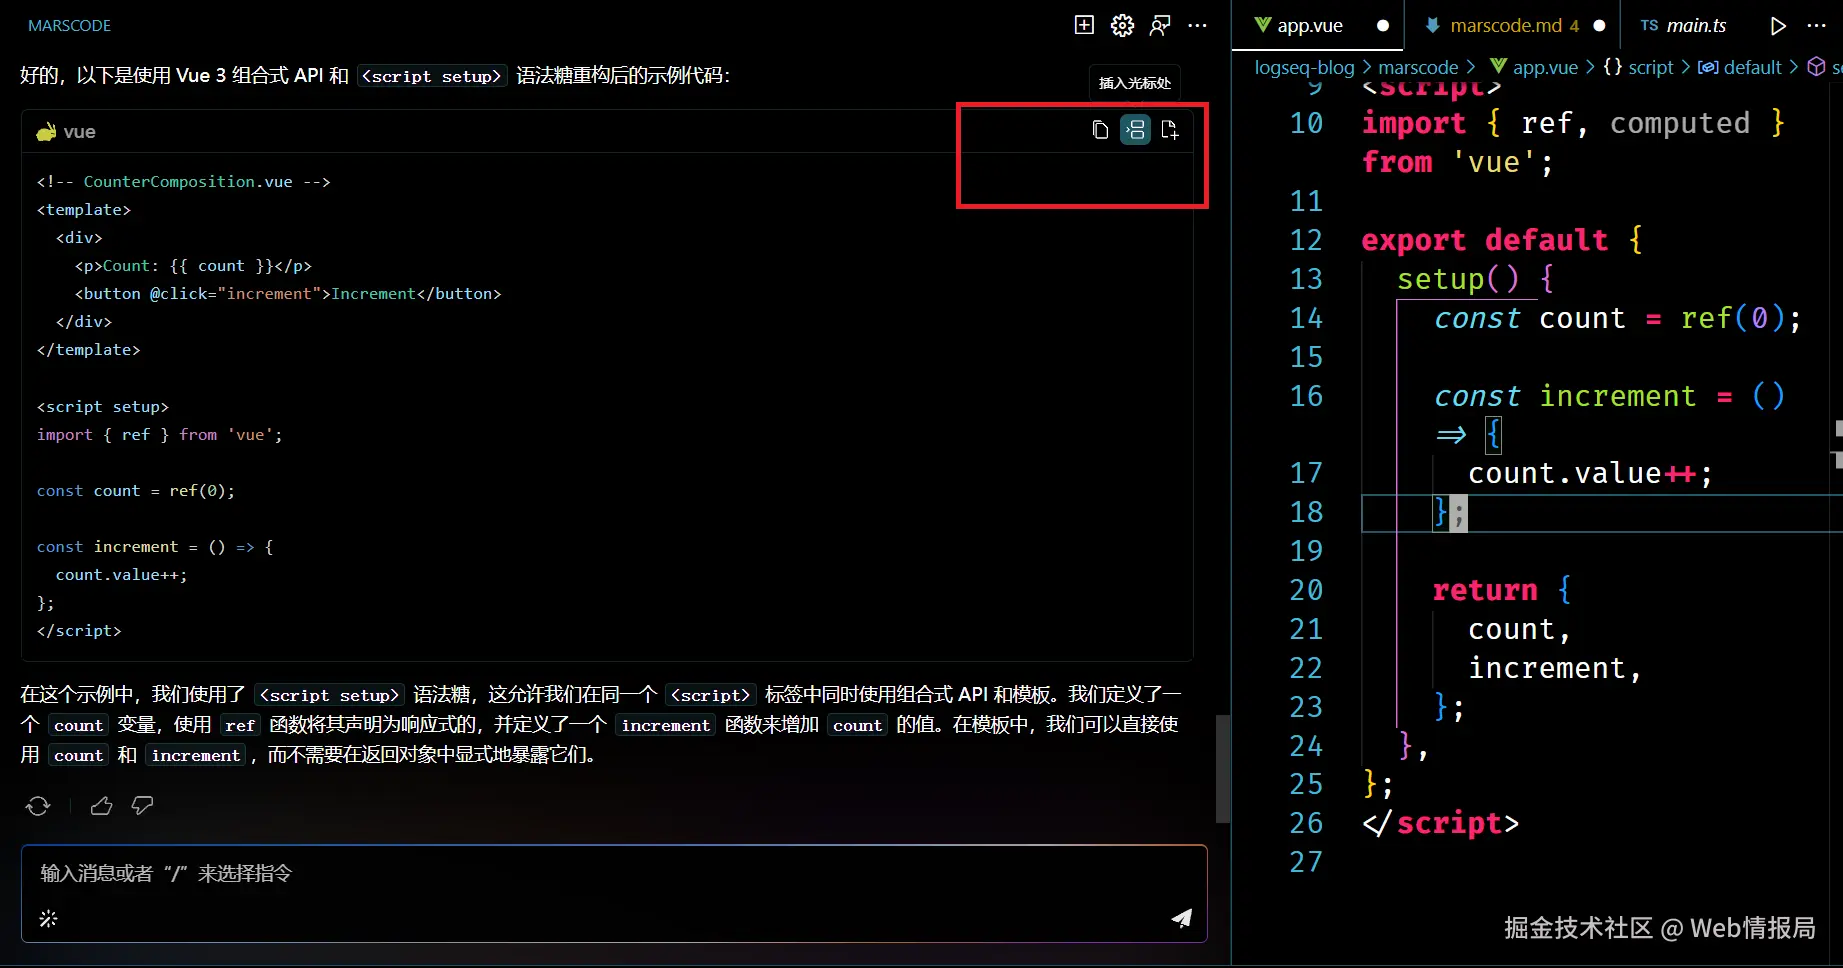Click the chat panel scrollbar
This screenshot has height=968, width=1843.
coord(1222,769)
